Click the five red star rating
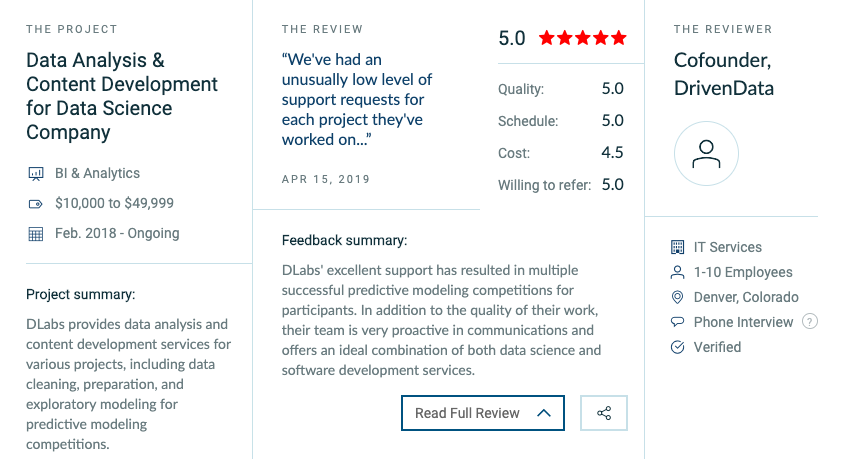 point(582,39)
